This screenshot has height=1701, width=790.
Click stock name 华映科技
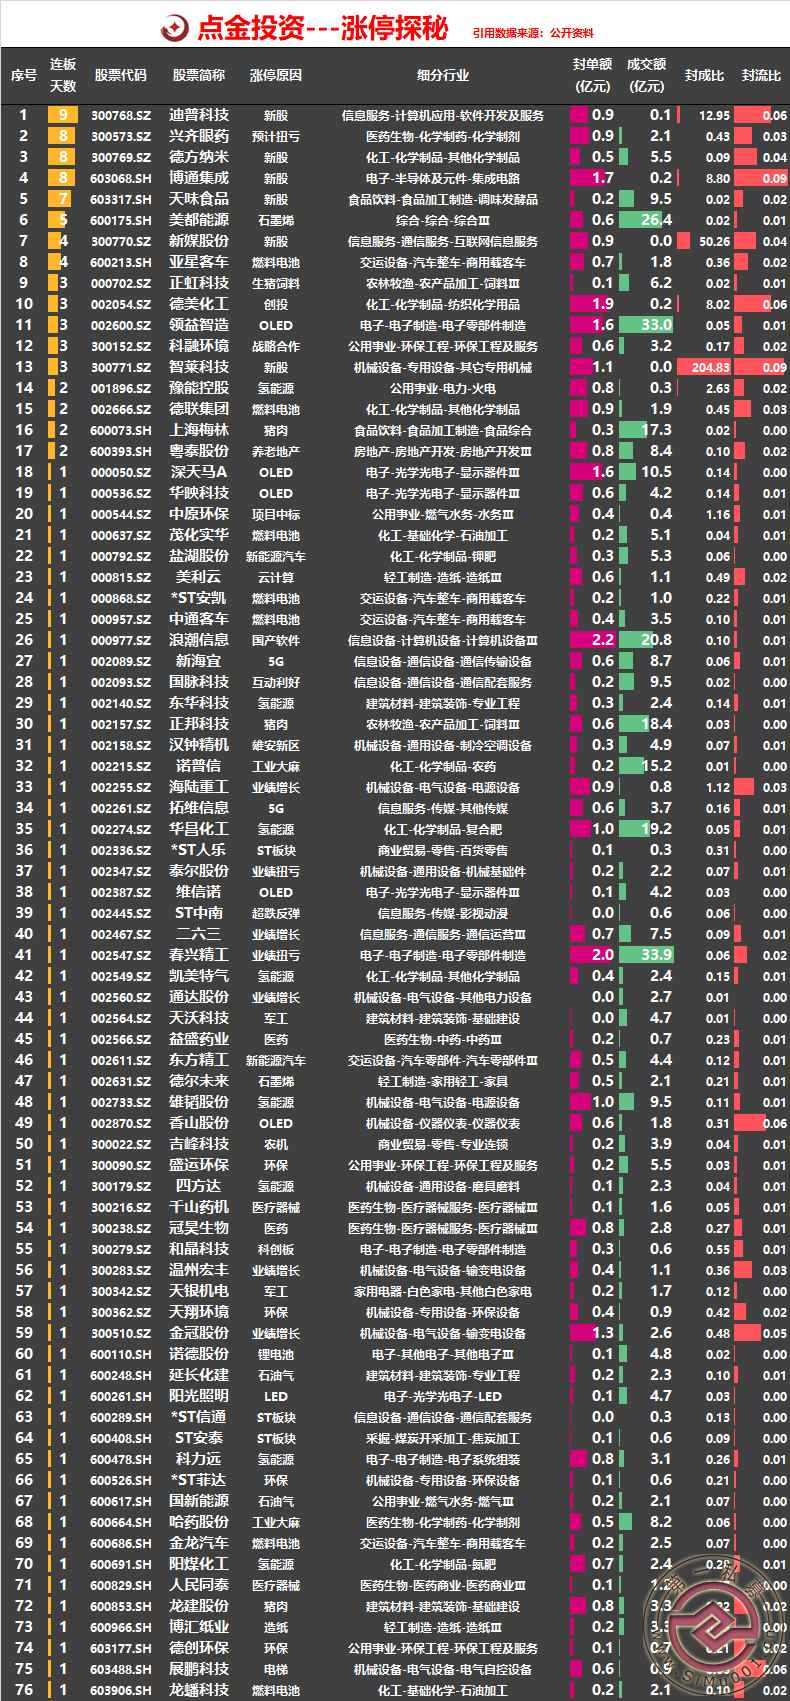[x=199, y=493]
